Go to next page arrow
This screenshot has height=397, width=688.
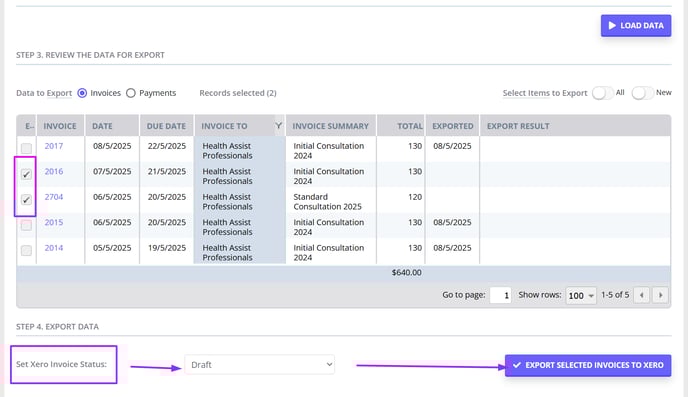tap(660, 295)
